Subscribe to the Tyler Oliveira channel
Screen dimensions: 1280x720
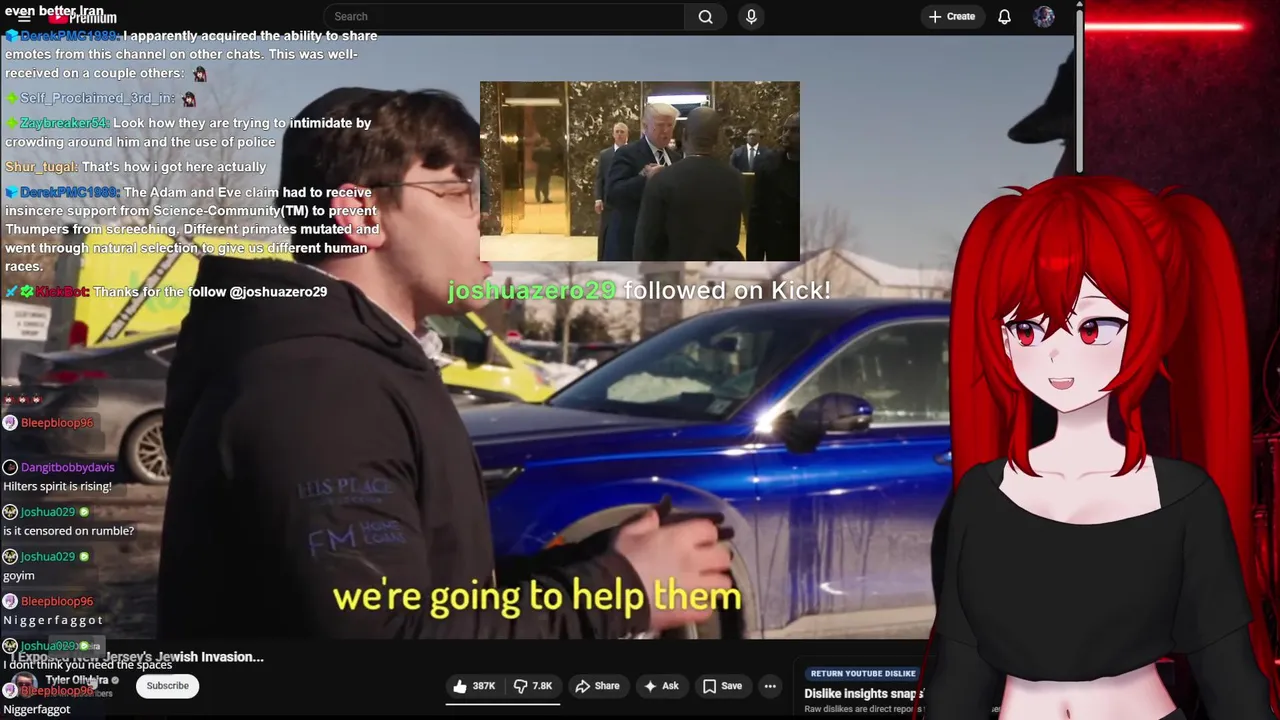pos(167,686)
